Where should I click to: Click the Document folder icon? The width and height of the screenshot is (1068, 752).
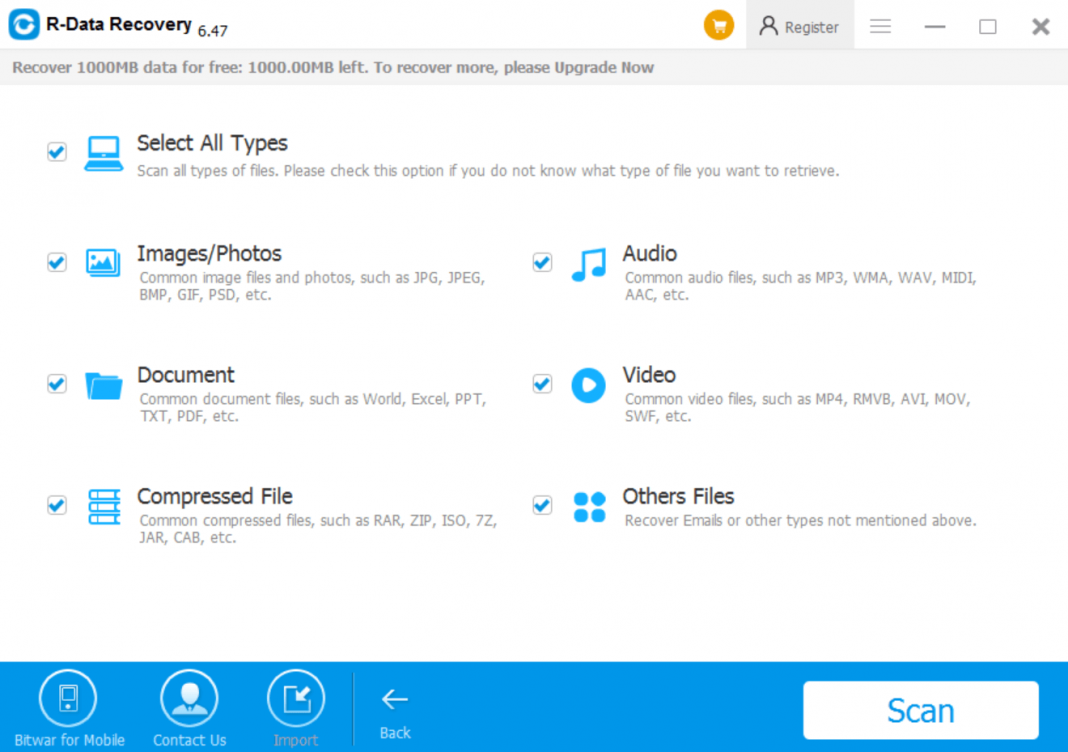tap(102, 385)
